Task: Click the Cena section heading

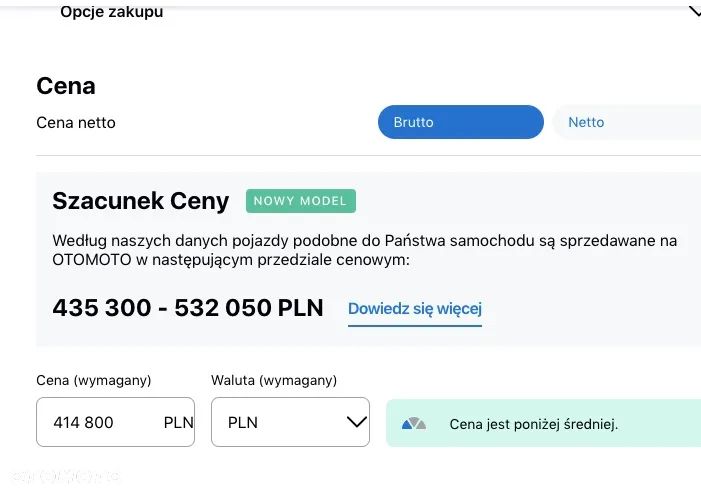Action: (x=66, y=86)
